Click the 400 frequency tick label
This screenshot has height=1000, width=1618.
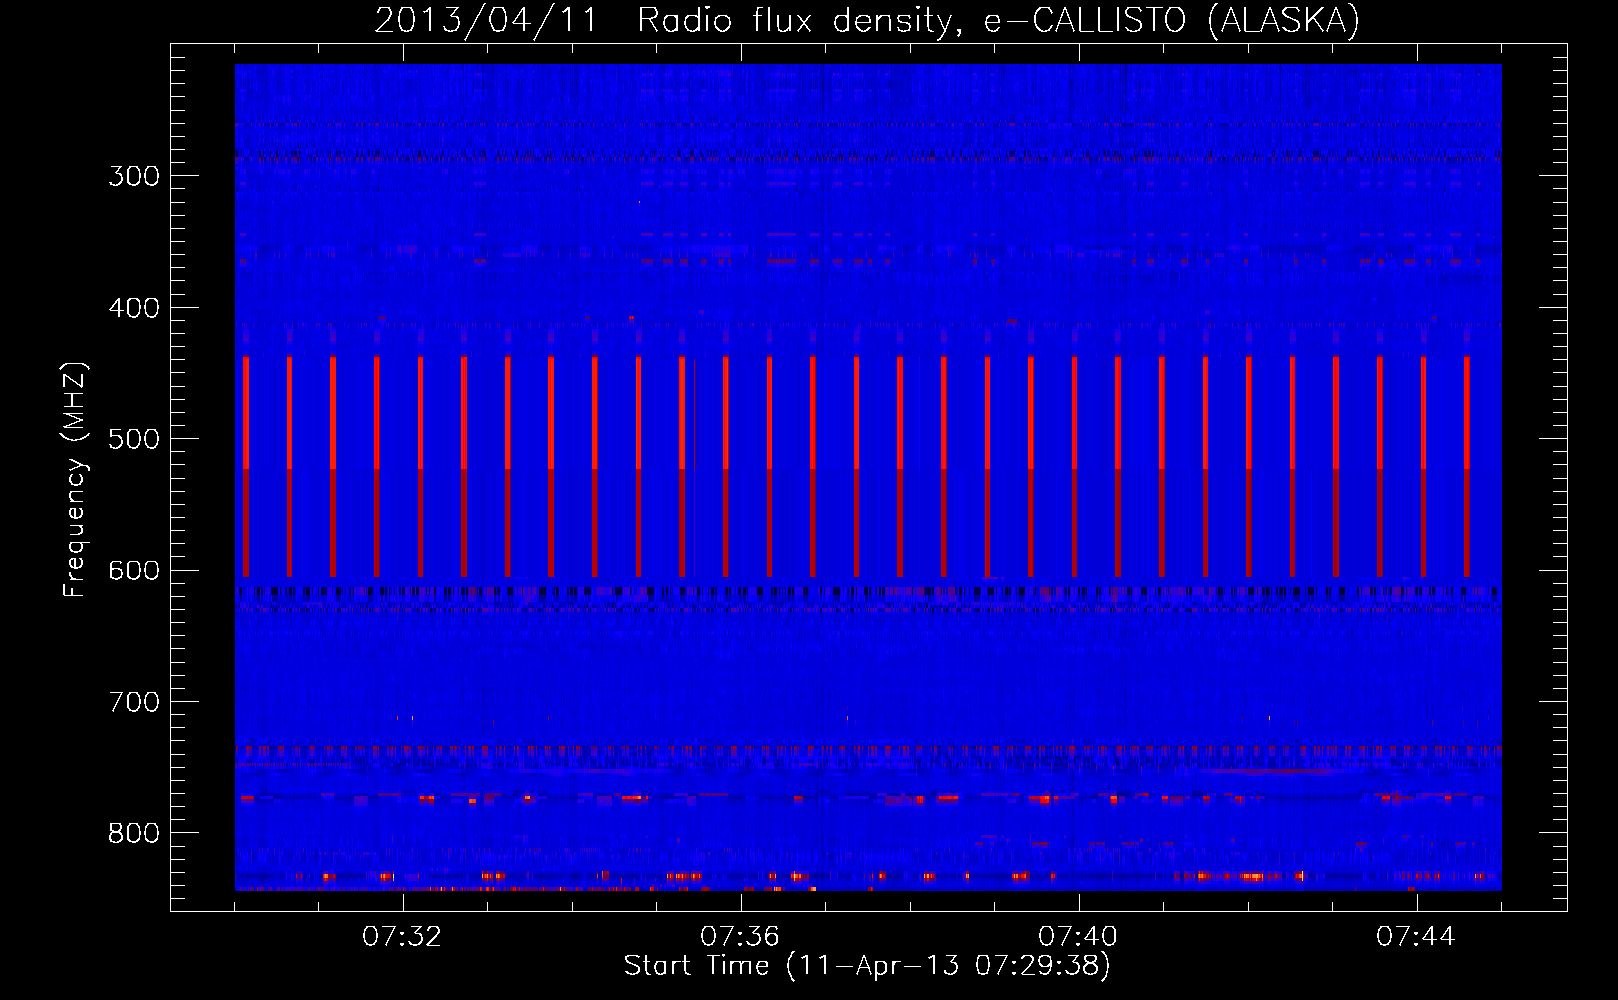pyautogui.click(x=134, y=308)
